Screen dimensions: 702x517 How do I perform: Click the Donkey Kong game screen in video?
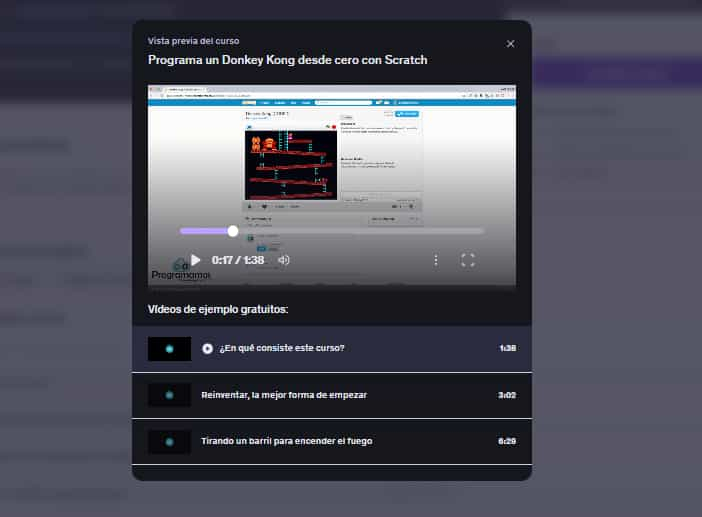(291, 165)
